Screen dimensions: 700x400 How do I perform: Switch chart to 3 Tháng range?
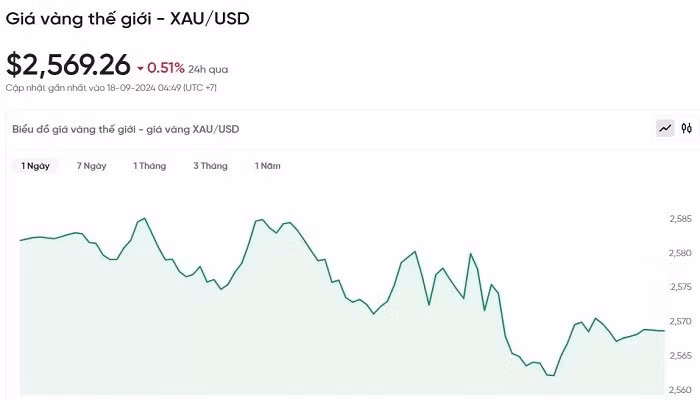pos(210,166)
